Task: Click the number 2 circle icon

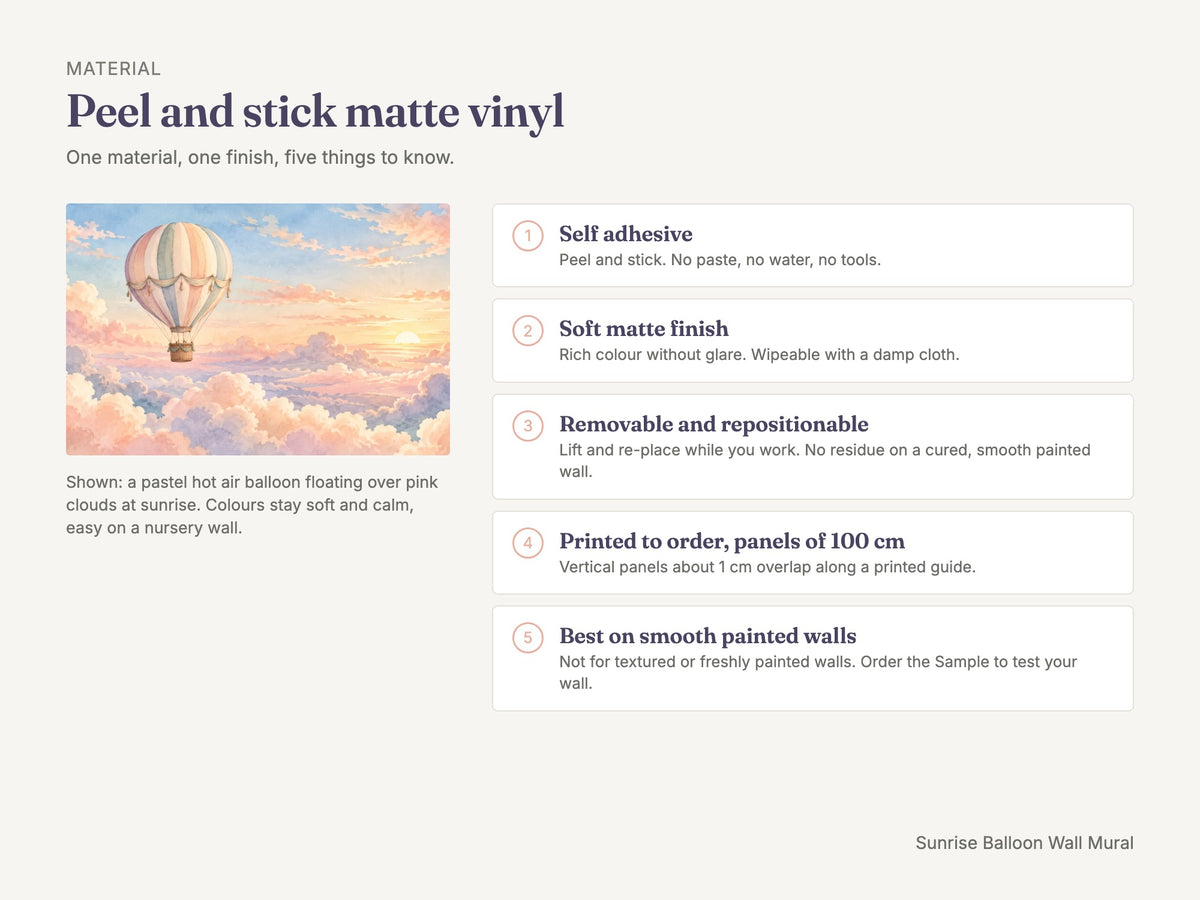Action: point(528,331)
